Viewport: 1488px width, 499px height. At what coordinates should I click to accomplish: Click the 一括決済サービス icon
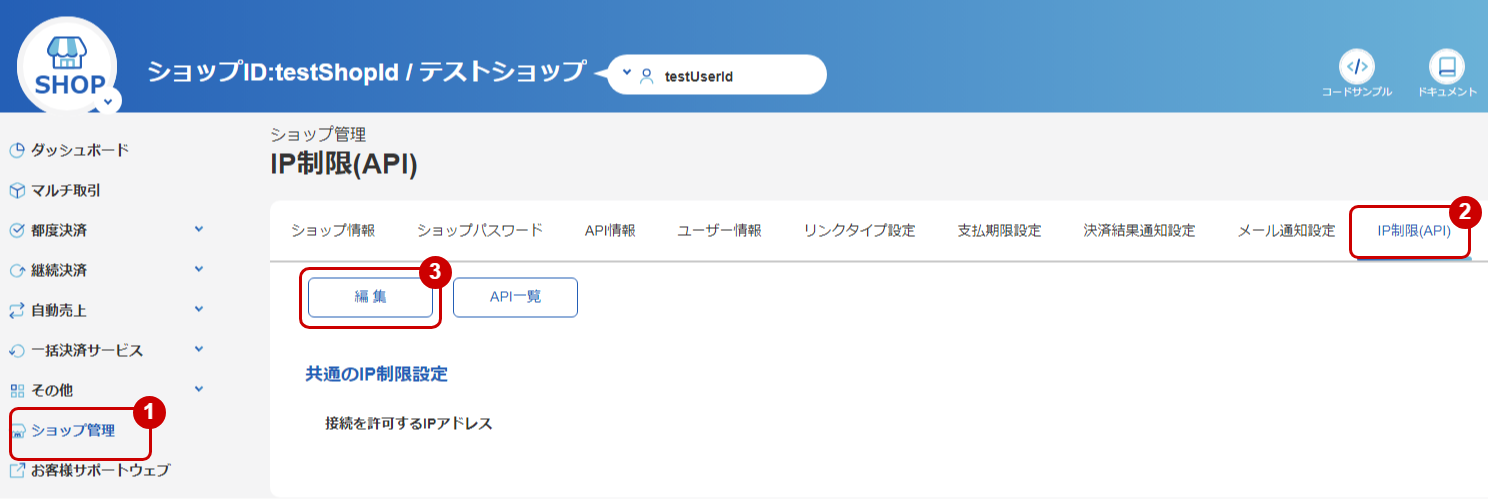(16, 351)
